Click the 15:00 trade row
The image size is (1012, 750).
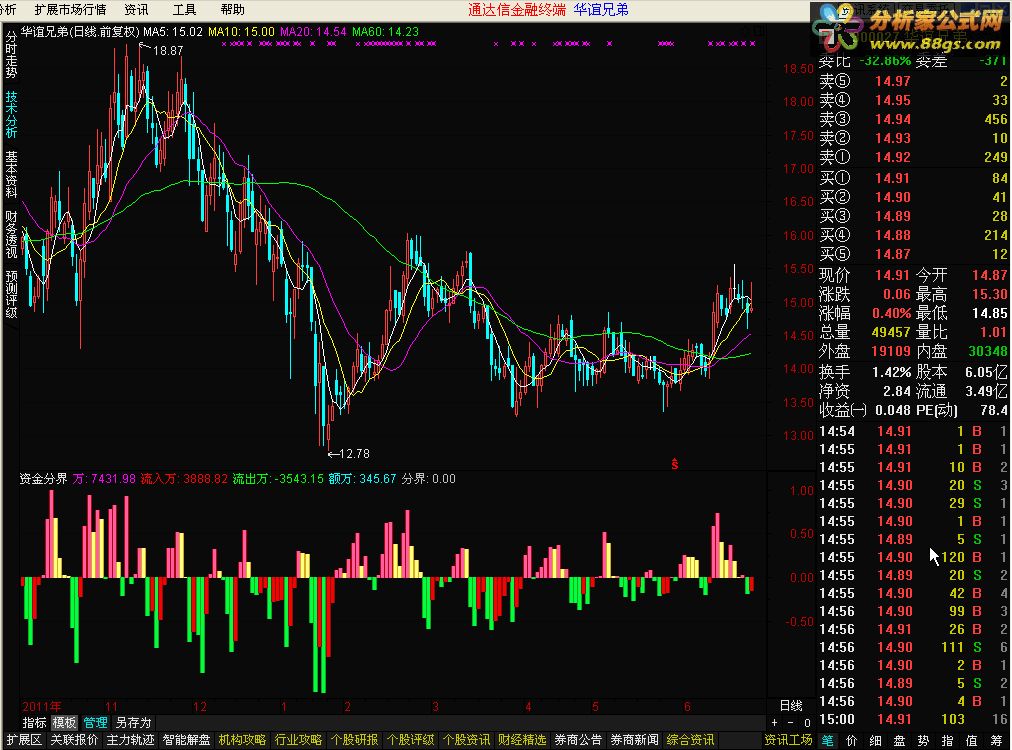click(913, 719)
